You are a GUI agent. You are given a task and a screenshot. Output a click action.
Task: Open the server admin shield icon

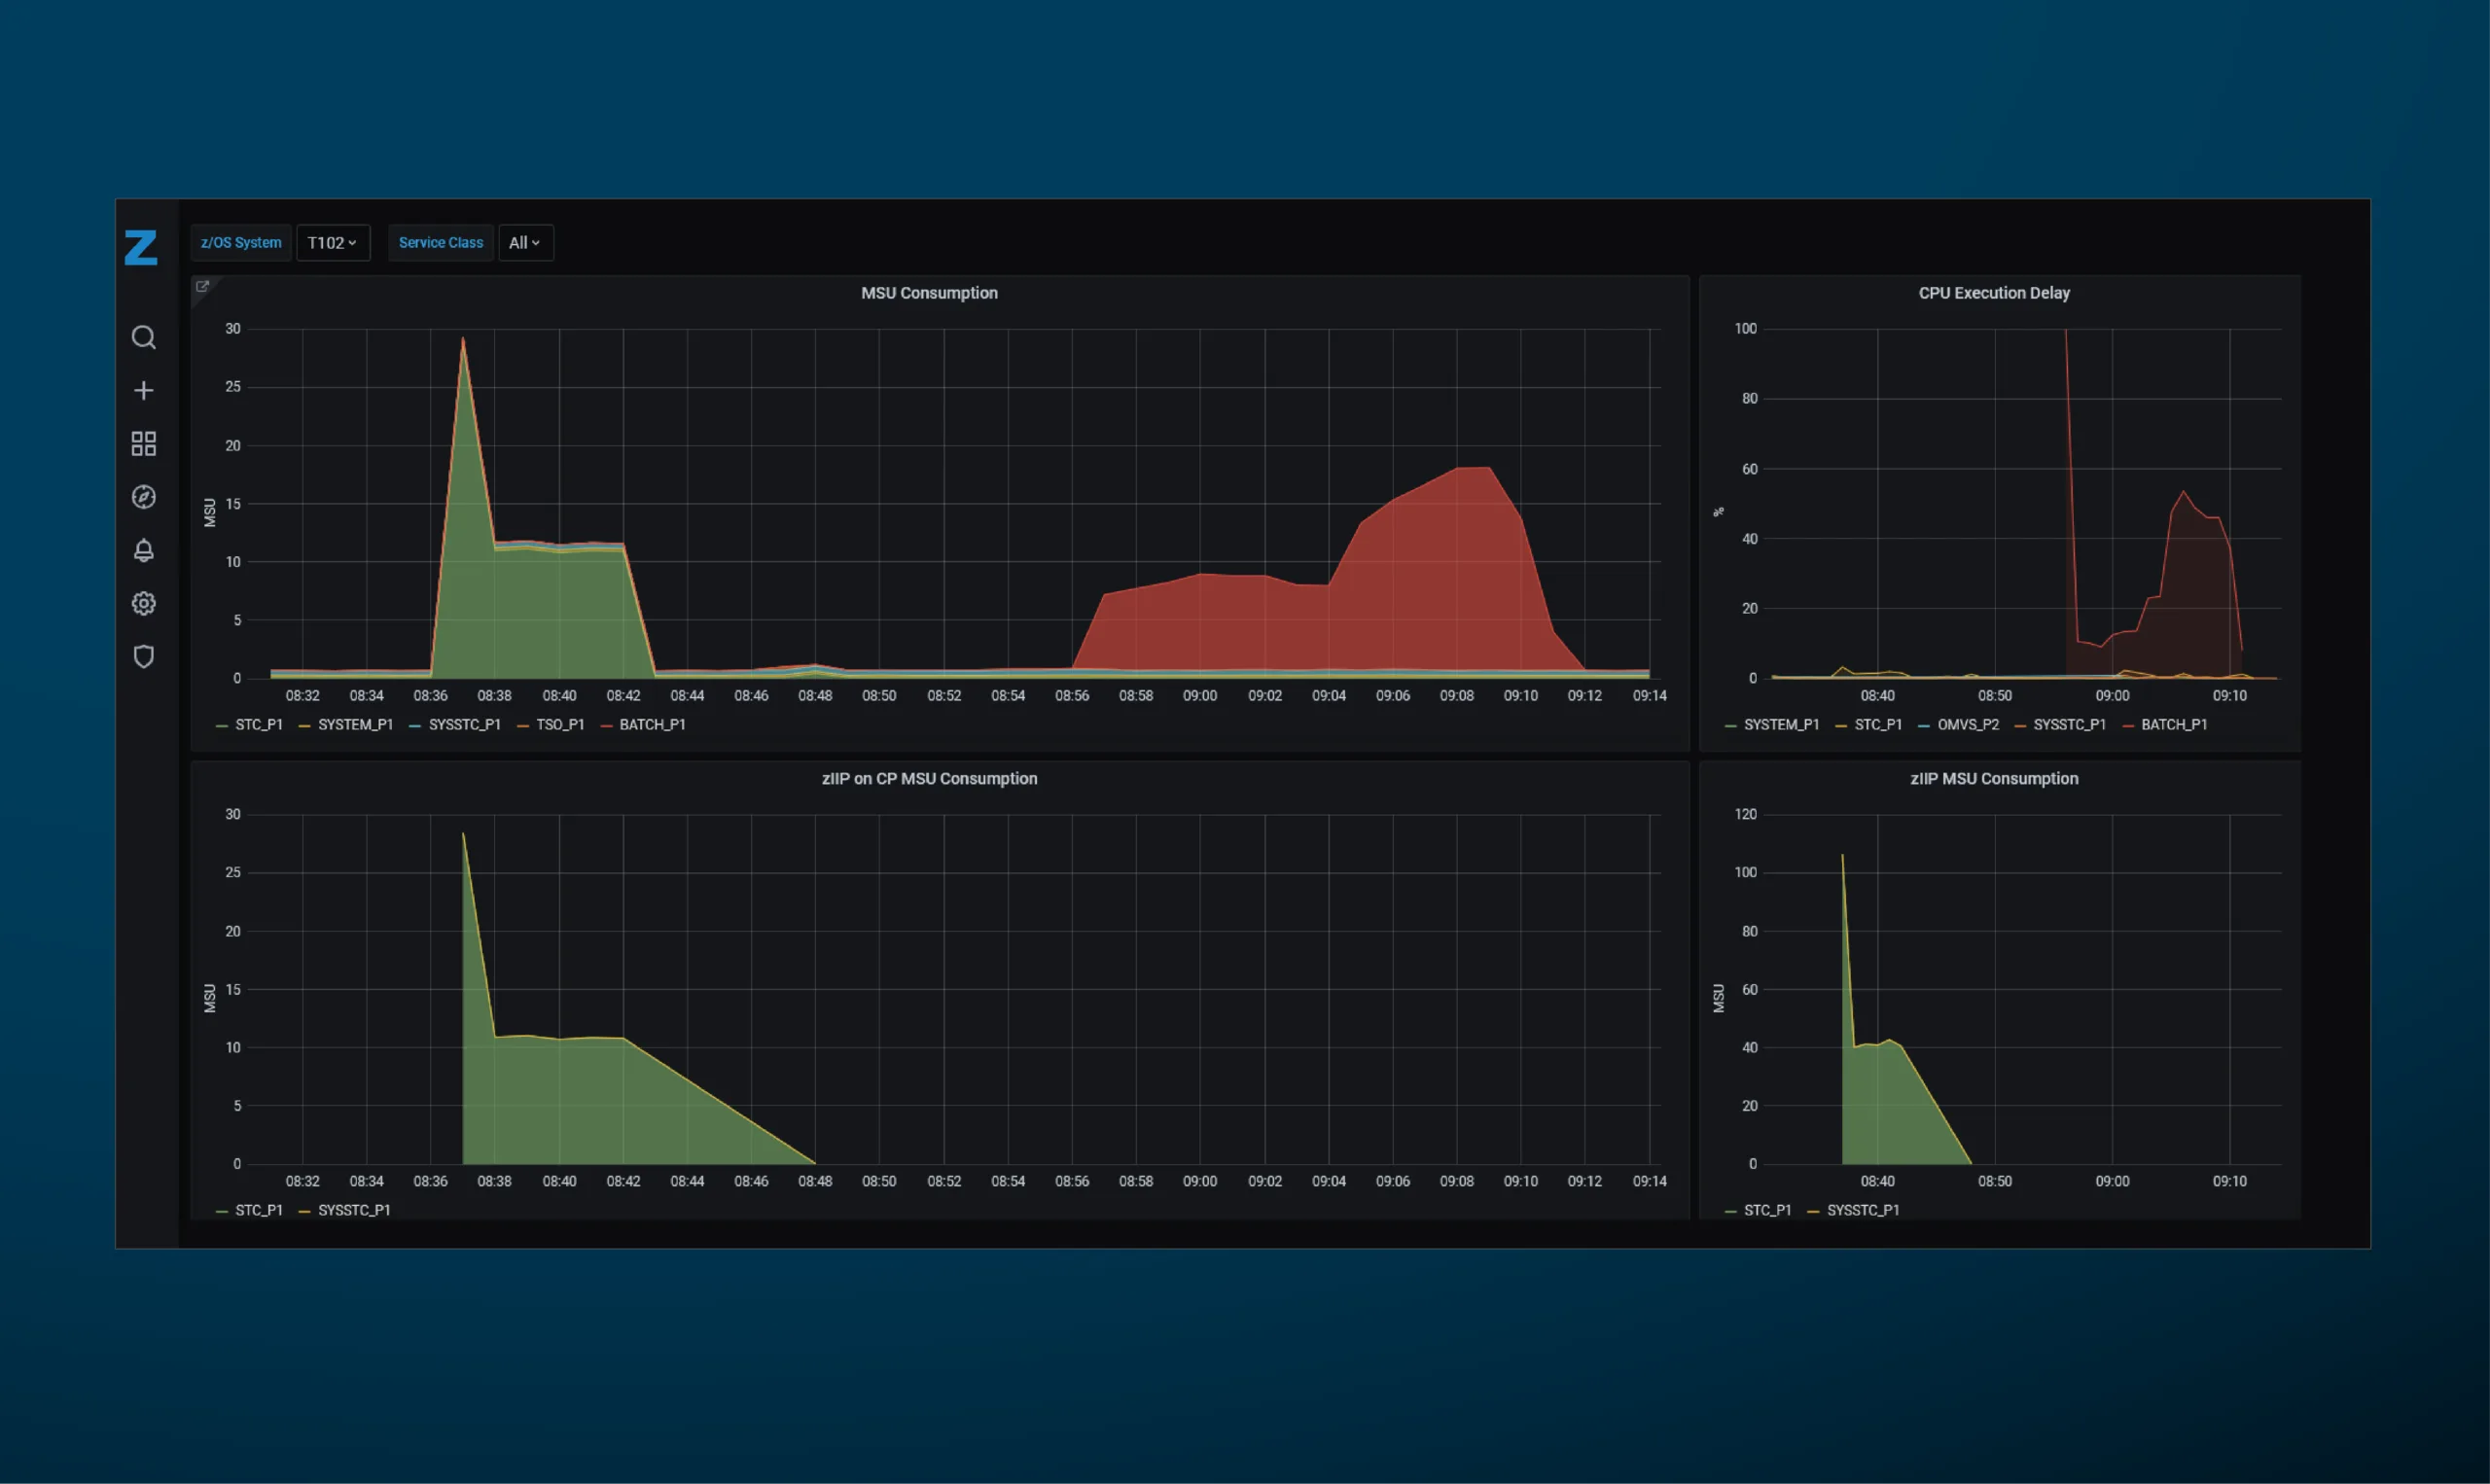pos(144,656)
